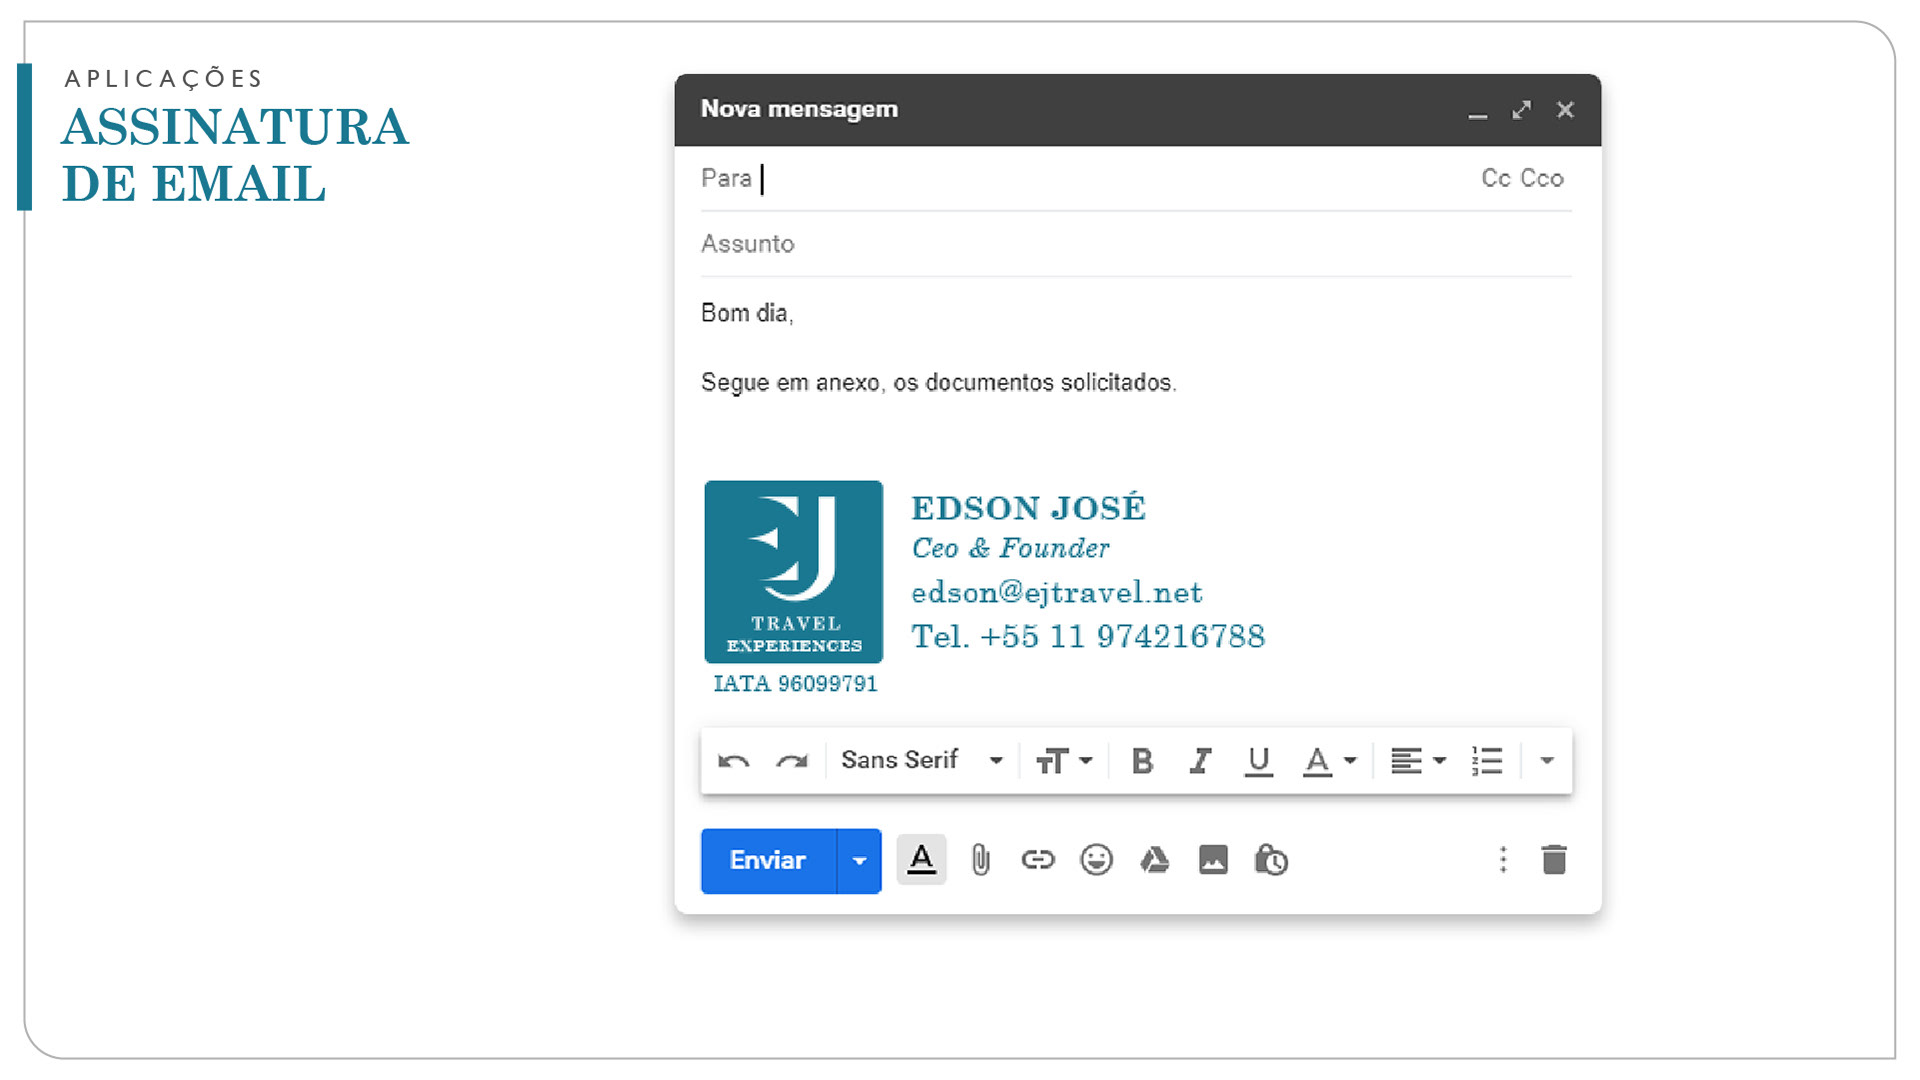
Task: Click the Assunto subject field
Action: tap(1136, 244)
